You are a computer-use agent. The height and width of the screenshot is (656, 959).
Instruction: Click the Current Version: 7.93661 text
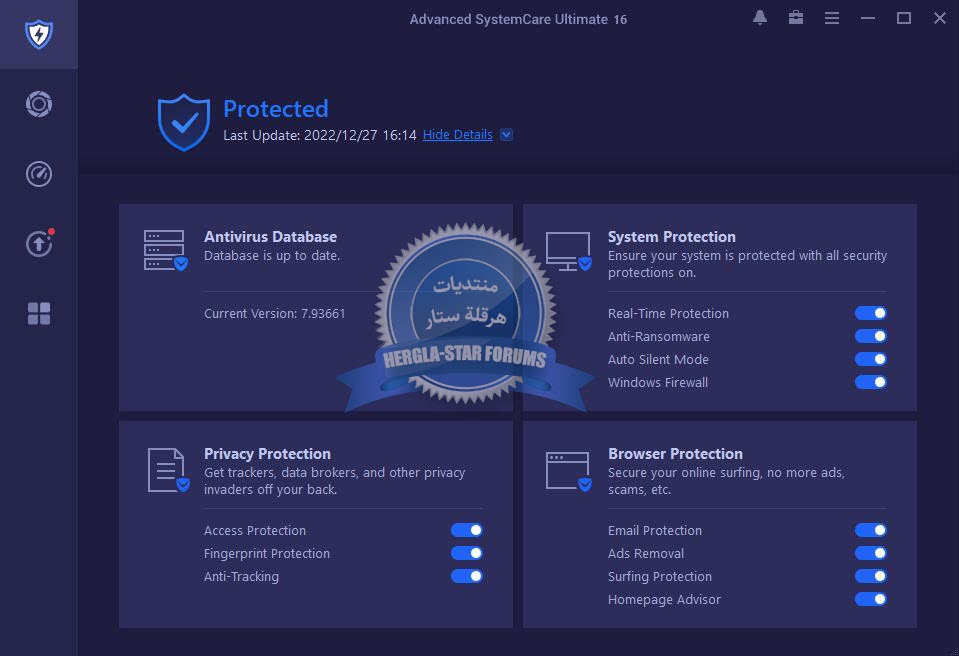coord(275,314)
